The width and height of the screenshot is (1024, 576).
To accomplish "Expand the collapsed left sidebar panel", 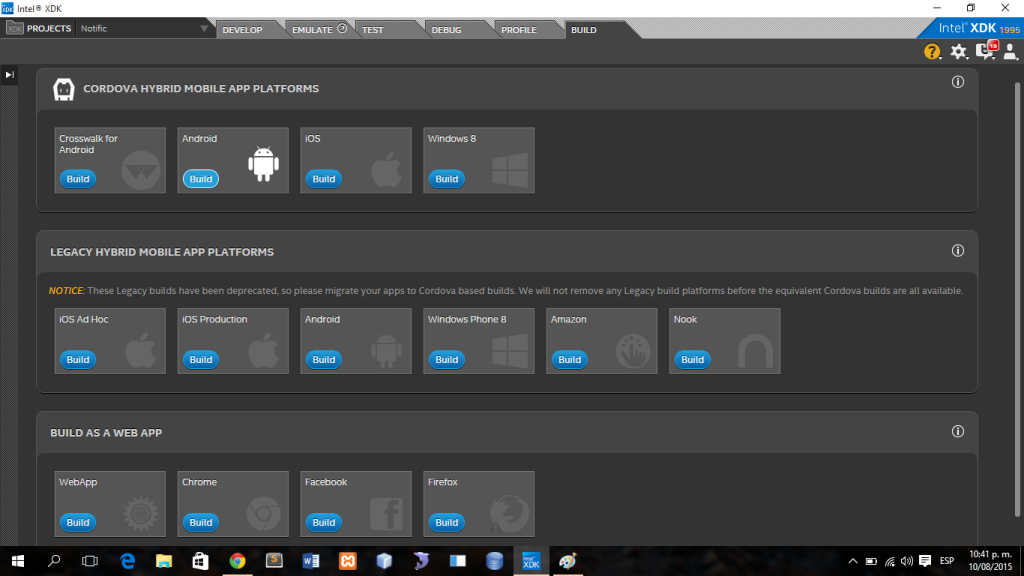I will point(9,75).
